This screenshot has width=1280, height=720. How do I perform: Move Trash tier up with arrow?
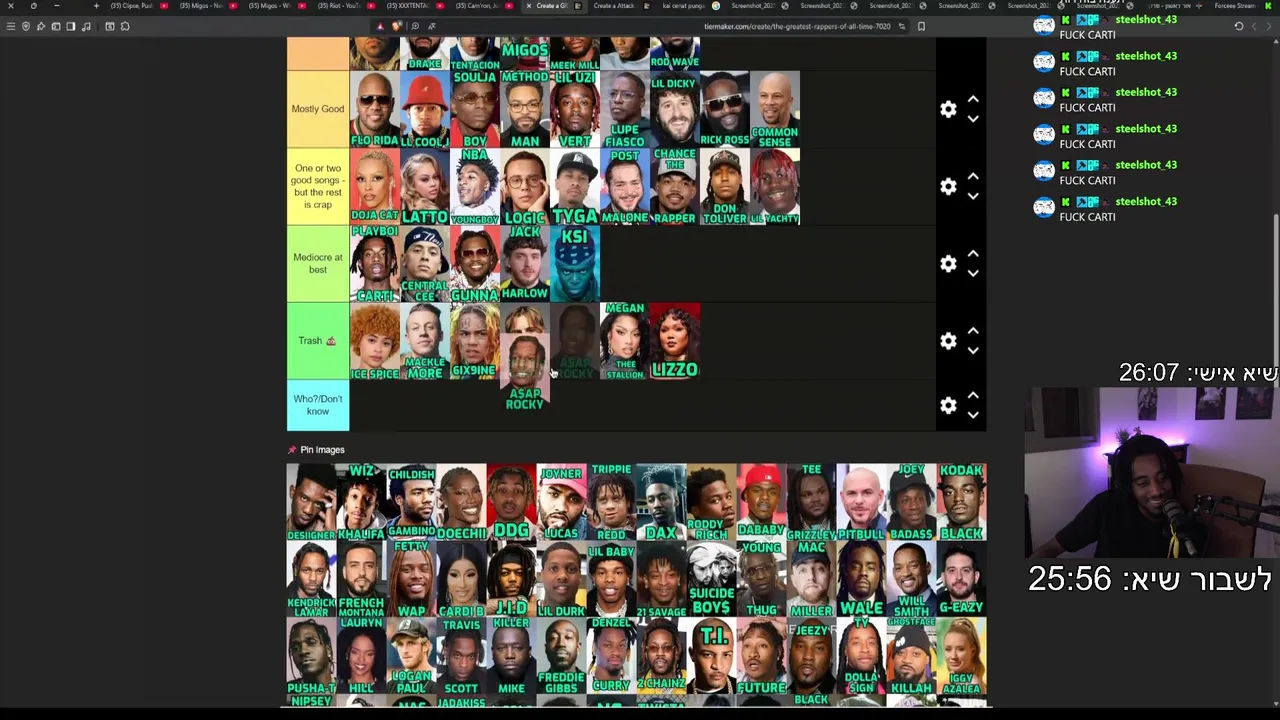[972, 330]
